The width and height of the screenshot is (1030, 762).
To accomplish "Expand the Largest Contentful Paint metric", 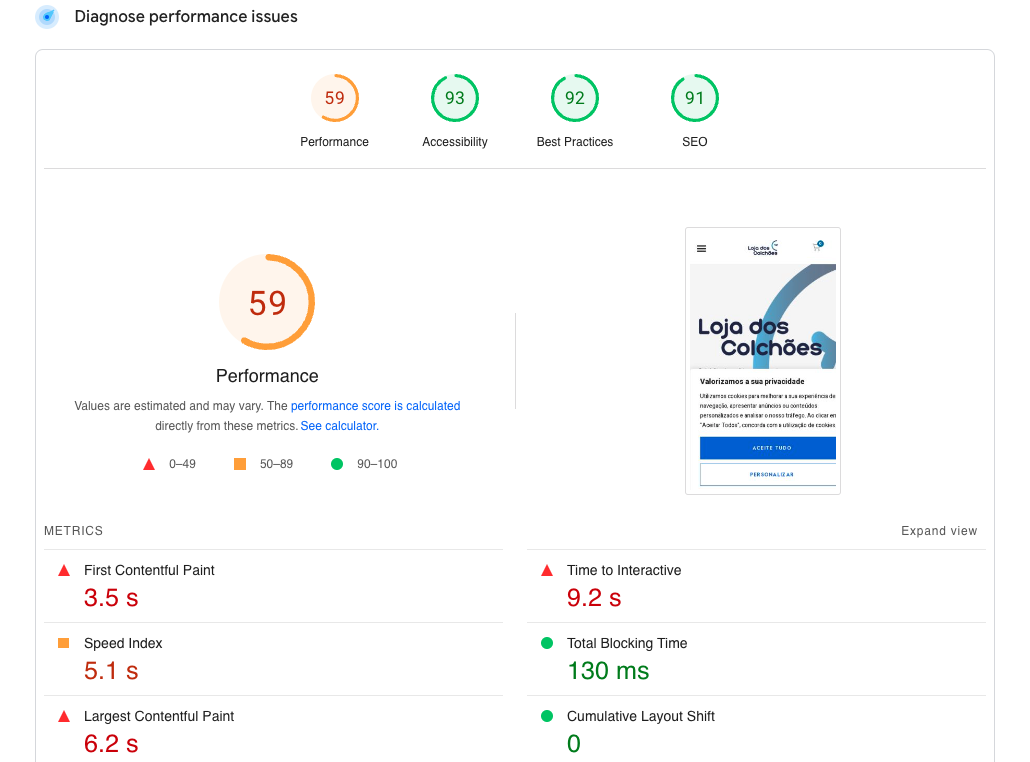I will click(x=159, y=716).
